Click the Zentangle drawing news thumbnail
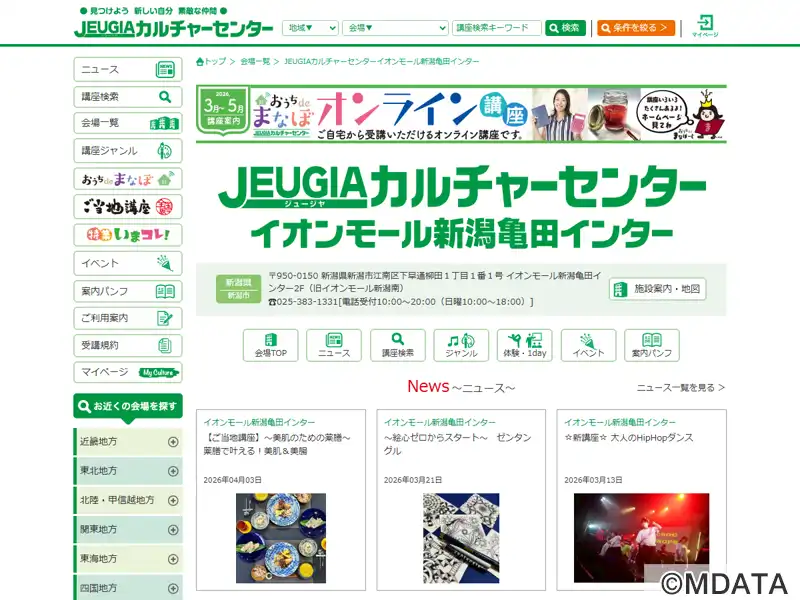 tap(461, 538)
